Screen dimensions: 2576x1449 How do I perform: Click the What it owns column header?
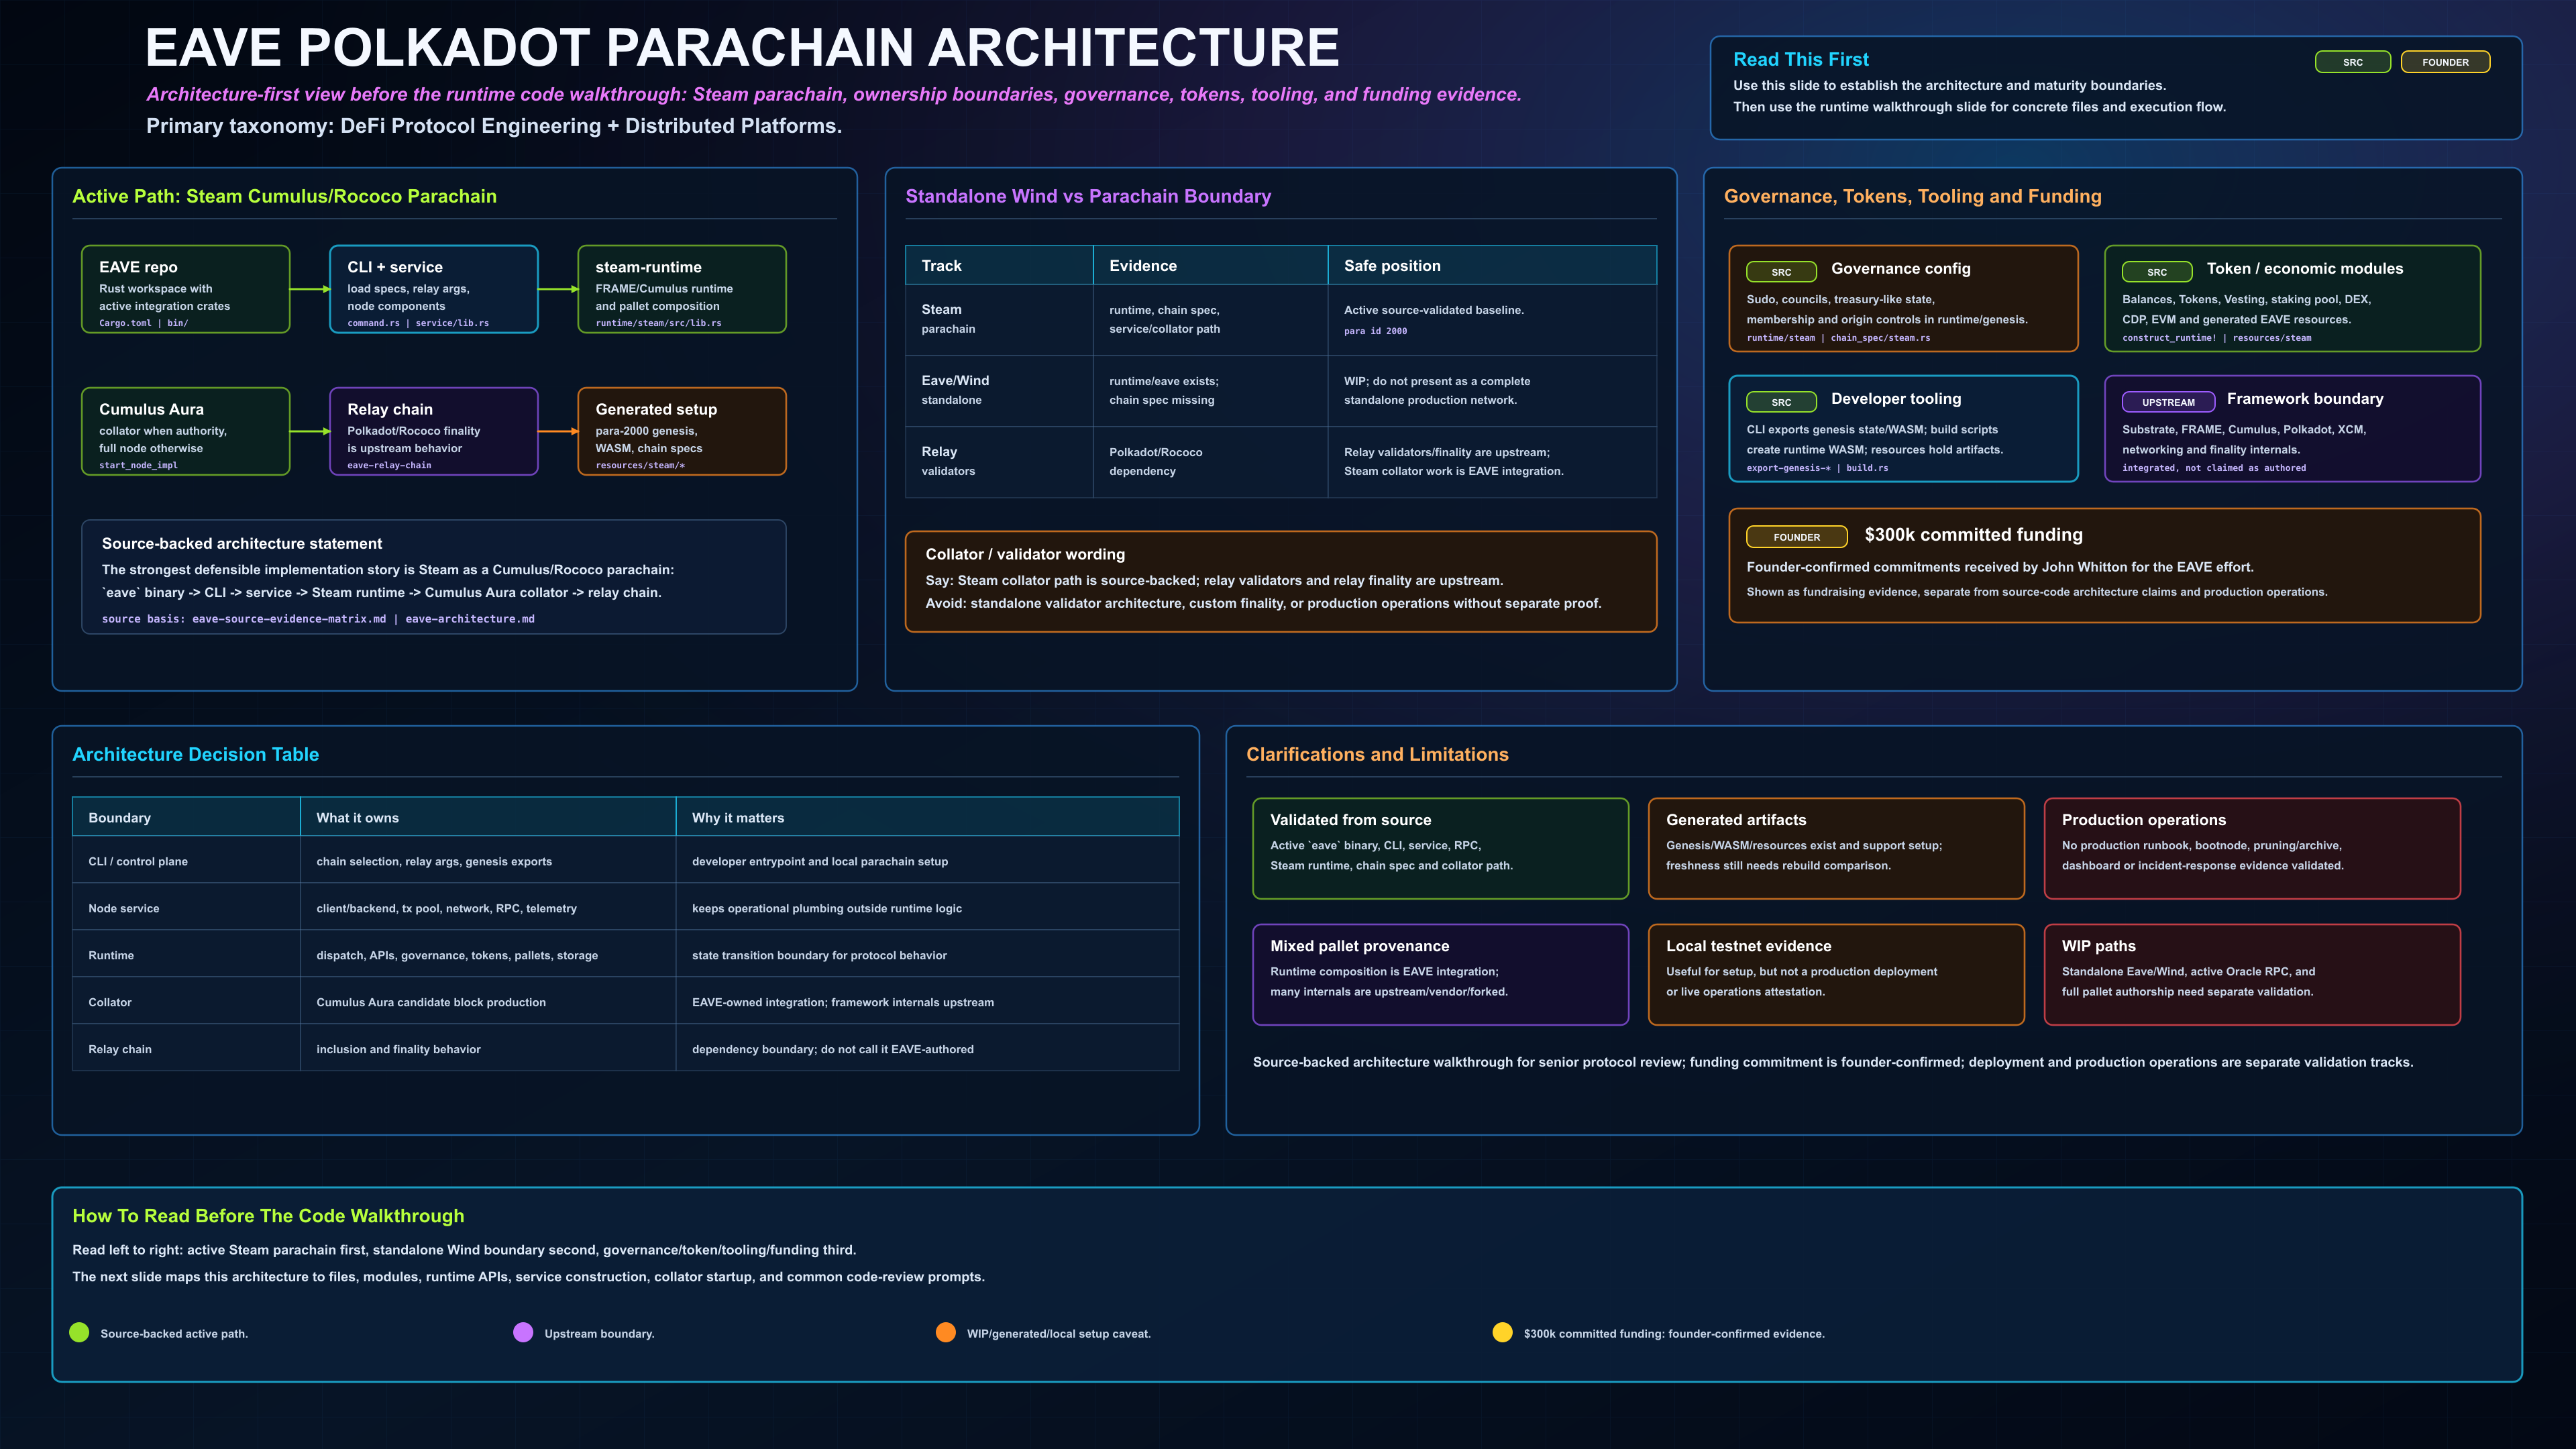click(488, 817)
